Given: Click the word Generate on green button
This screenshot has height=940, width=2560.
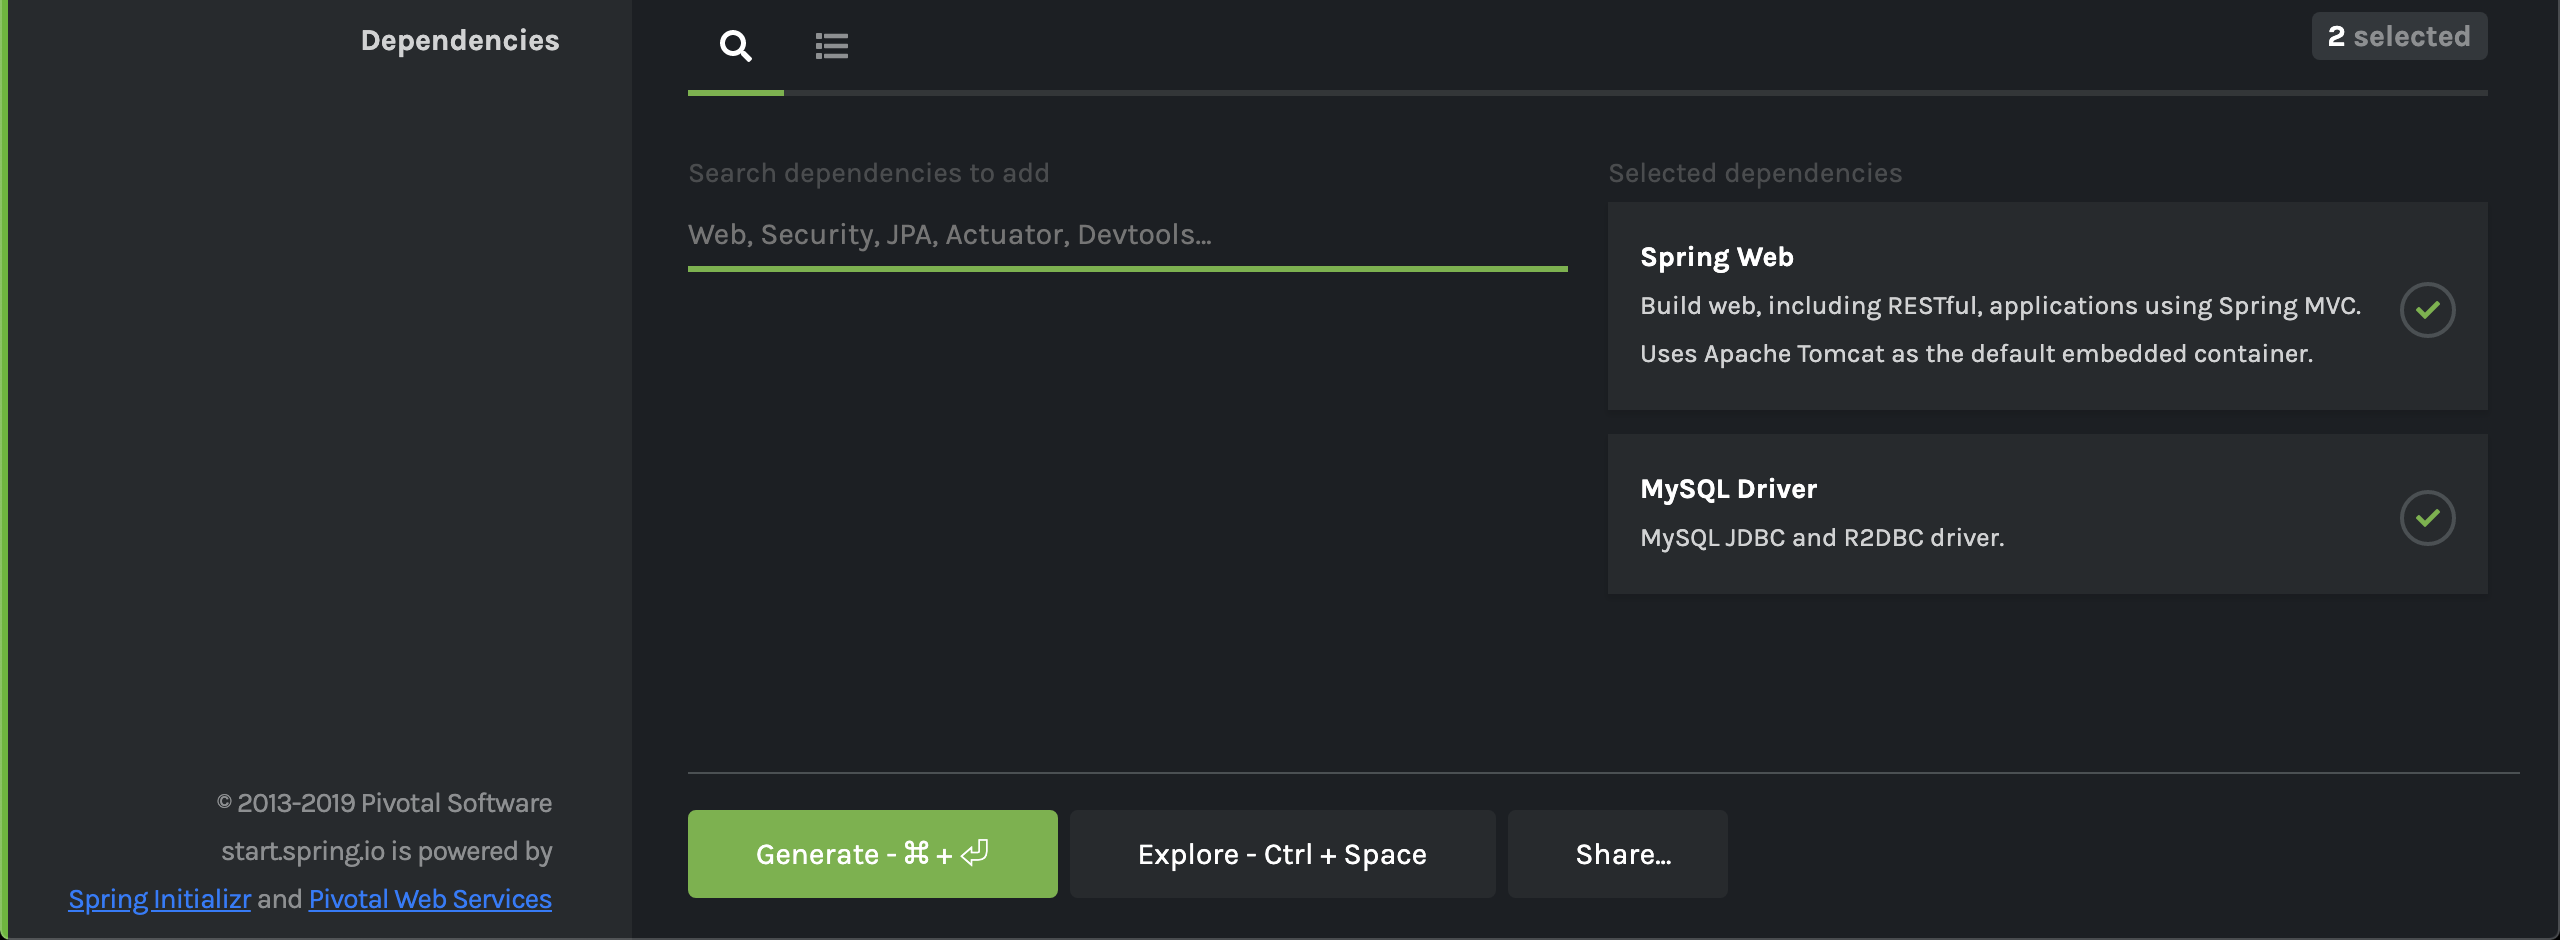Looking at the screenshot, I should click(817, 854).
